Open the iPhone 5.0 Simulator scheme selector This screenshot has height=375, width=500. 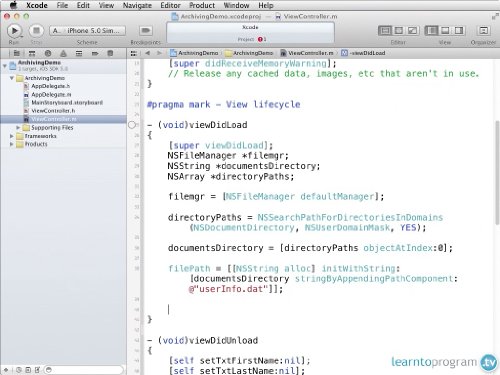click(x=88, y=31)
